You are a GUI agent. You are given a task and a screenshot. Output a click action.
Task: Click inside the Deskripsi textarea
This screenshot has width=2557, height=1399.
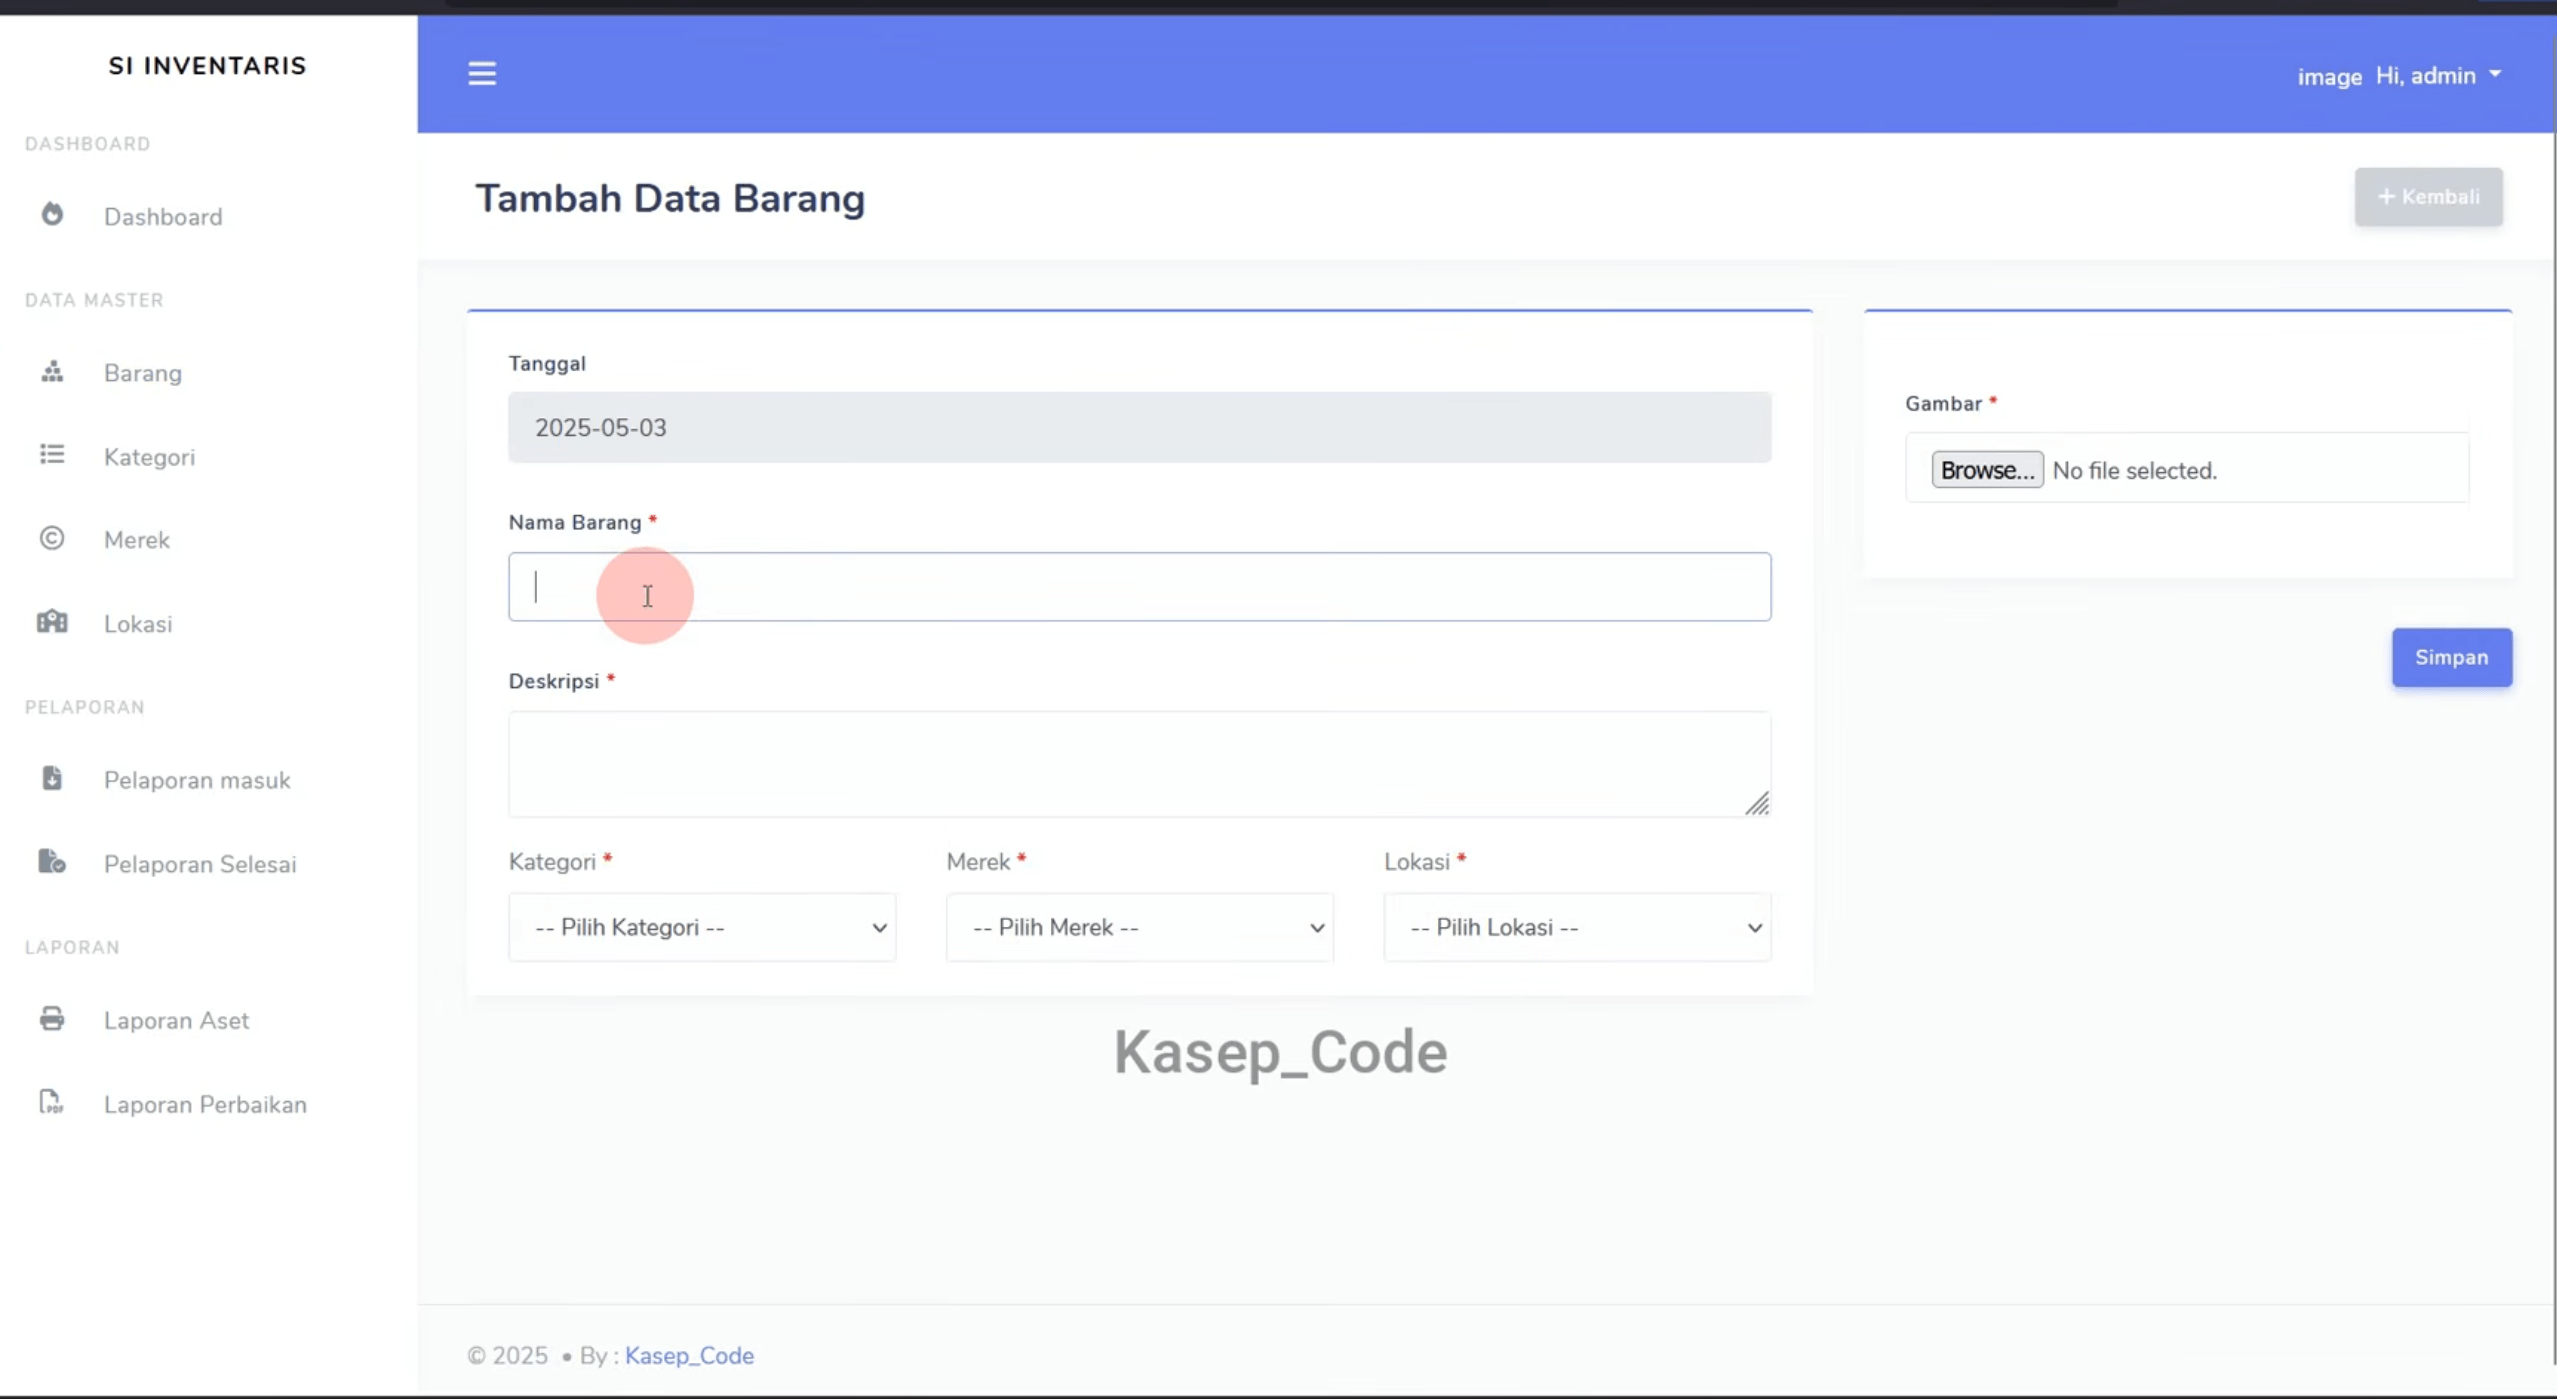[x=1139, y=764]
